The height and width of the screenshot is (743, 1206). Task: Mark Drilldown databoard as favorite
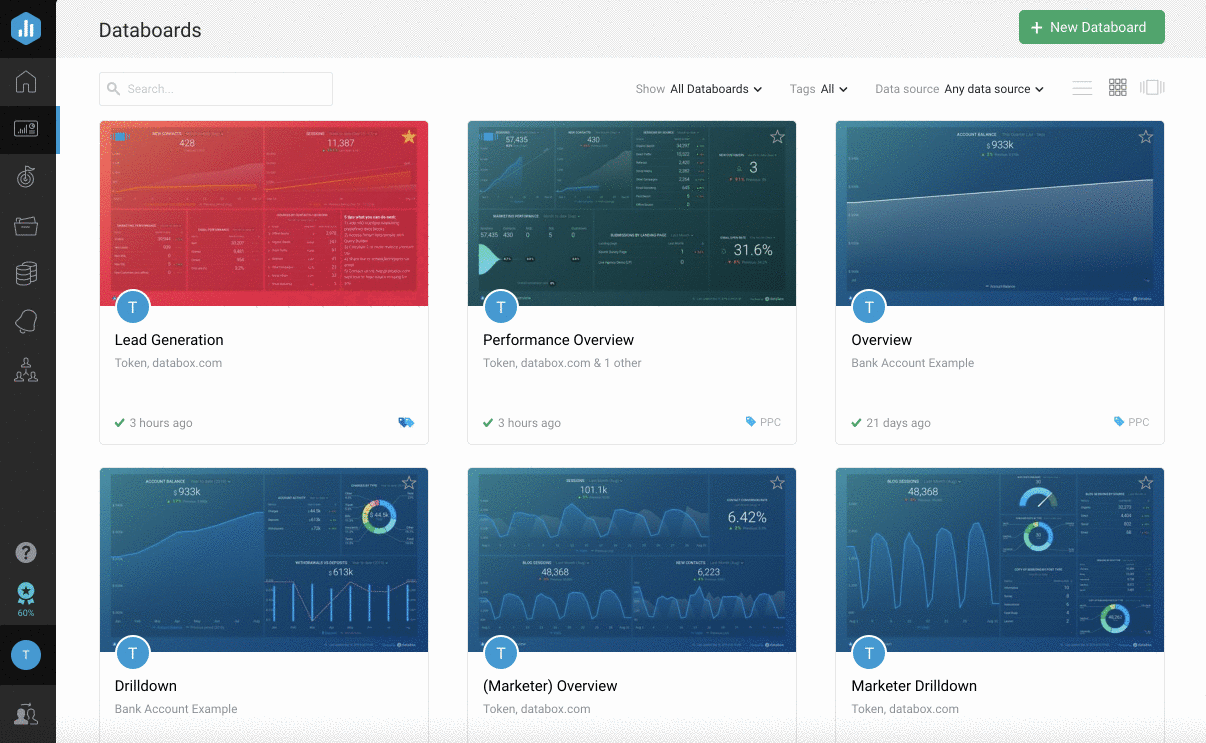409,483
